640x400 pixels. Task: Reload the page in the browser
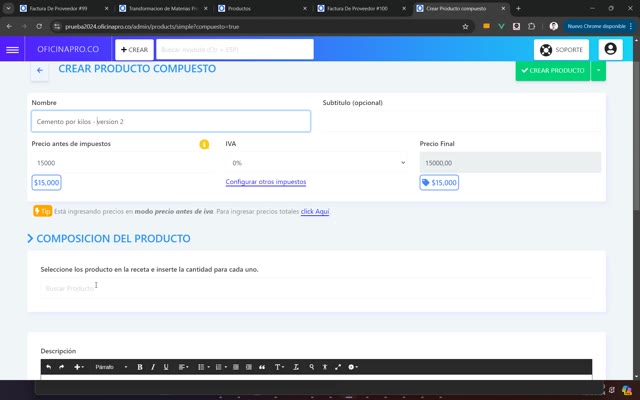[39, 27]
